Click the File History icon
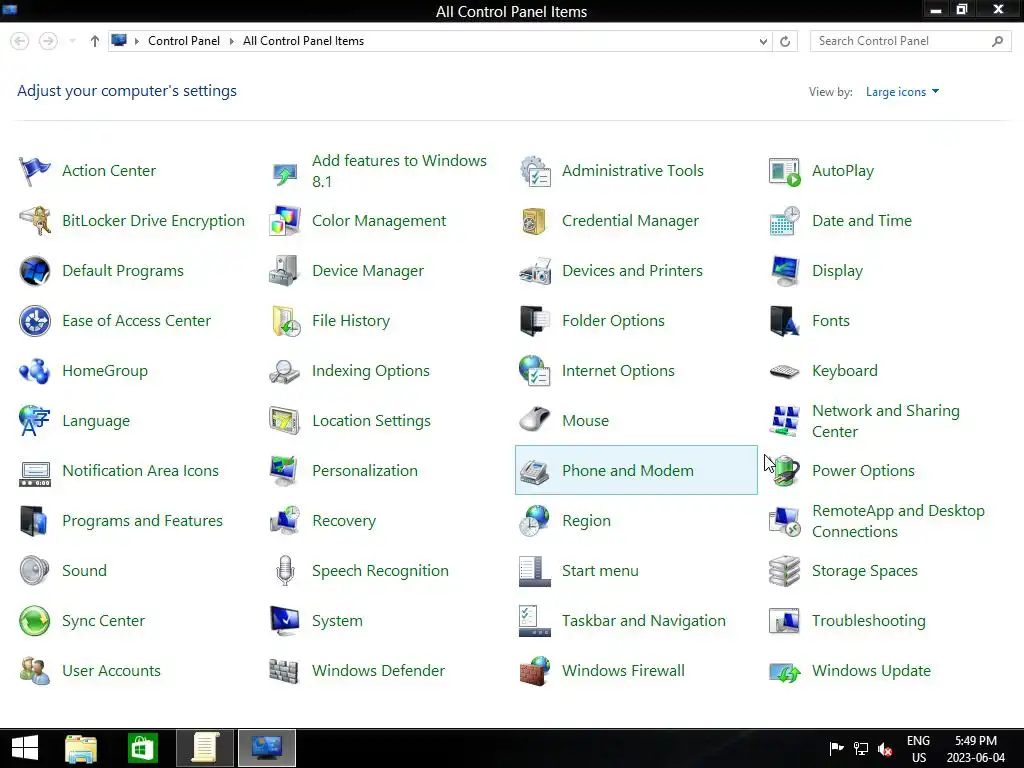Viewport: 1024px width, 768px height. tap(285, 321)
